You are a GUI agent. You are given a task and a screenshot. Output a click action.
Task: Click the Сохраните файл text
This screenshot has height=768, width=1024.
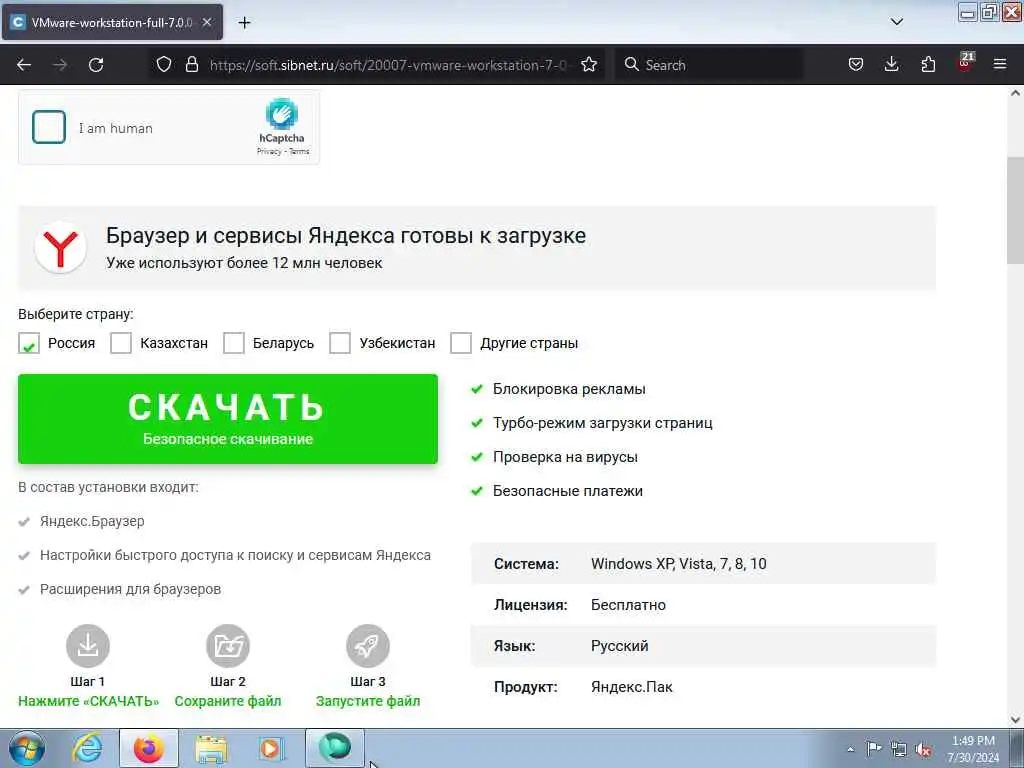pos(228,701)
